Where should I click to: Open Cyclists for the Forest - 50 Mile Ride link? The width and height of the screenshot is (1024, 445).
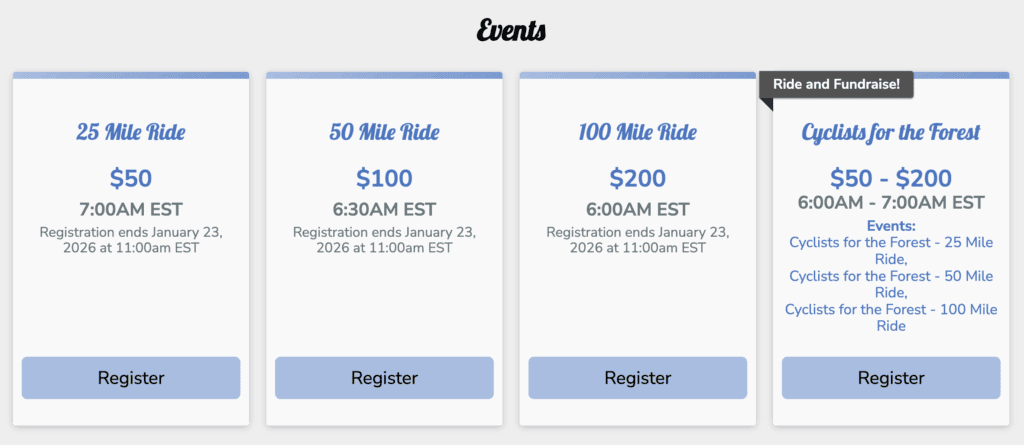tap(891, 284)
